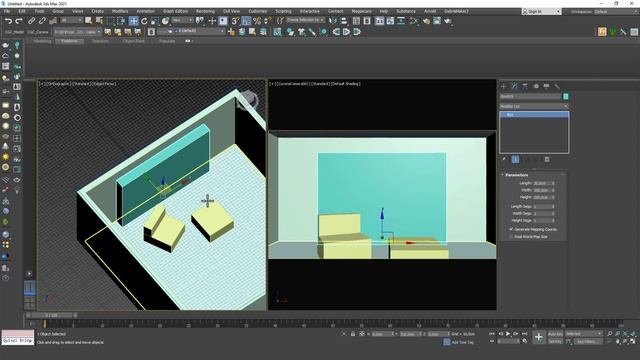This screenshot has height=360, width=640.
Task: Go to the start frame
Action: [x=492, y=334]
